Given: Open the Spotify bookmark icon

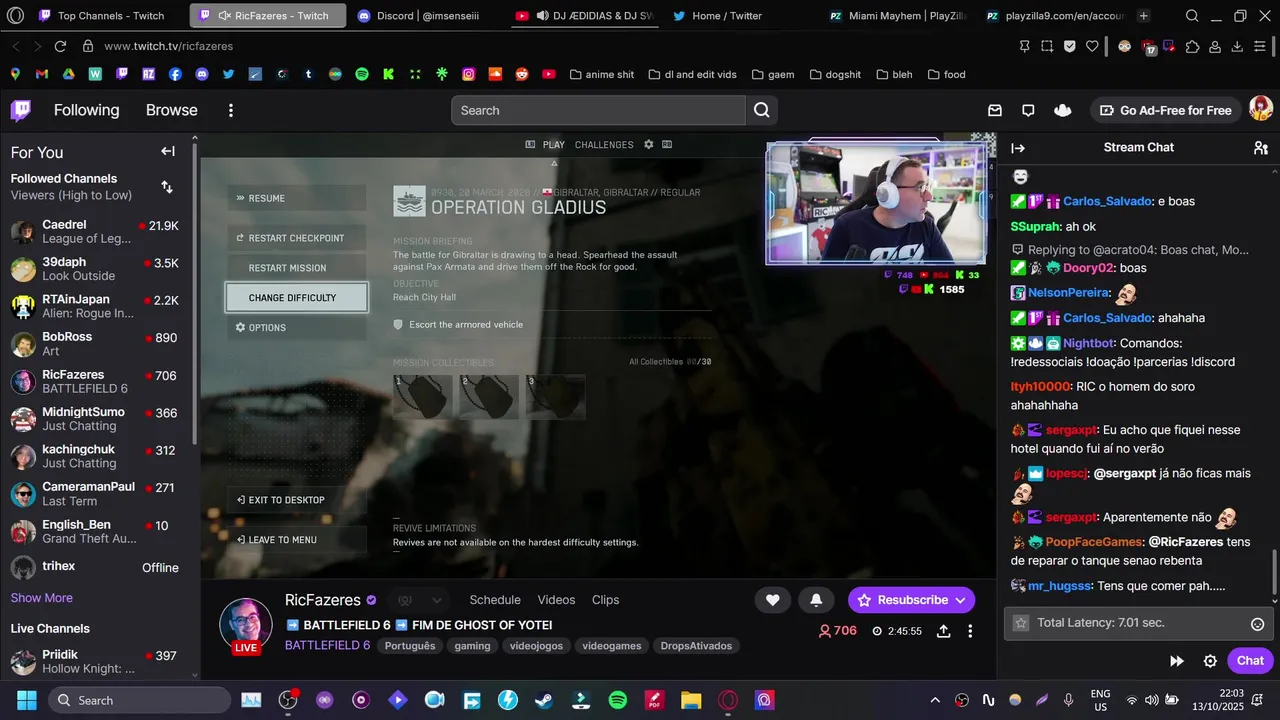Looking at the screenshot, I should (362, 74).
